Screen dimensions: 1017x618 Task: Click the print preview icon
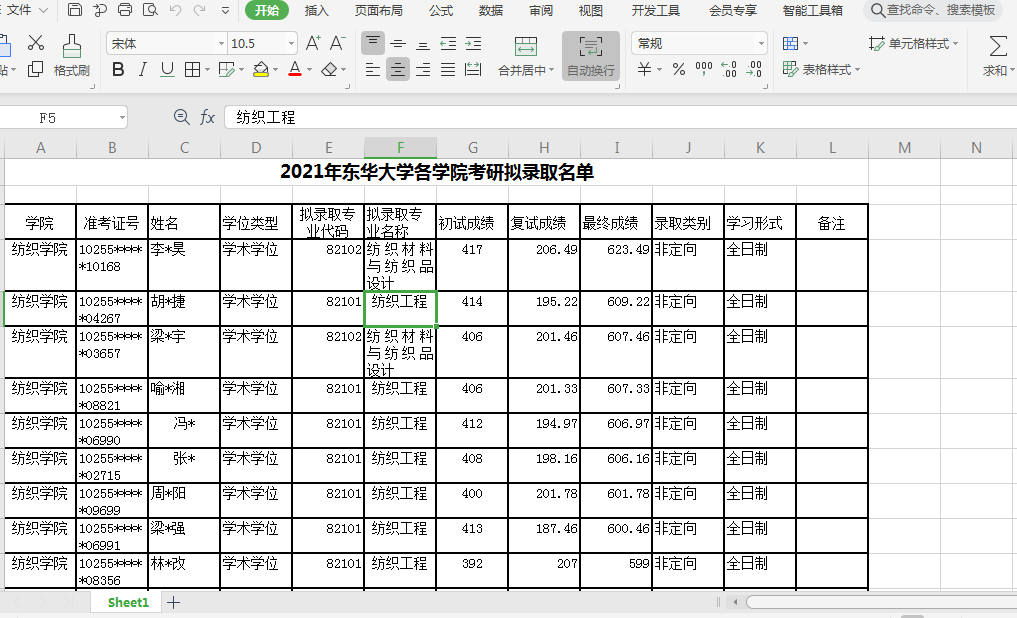coord(150,9)
